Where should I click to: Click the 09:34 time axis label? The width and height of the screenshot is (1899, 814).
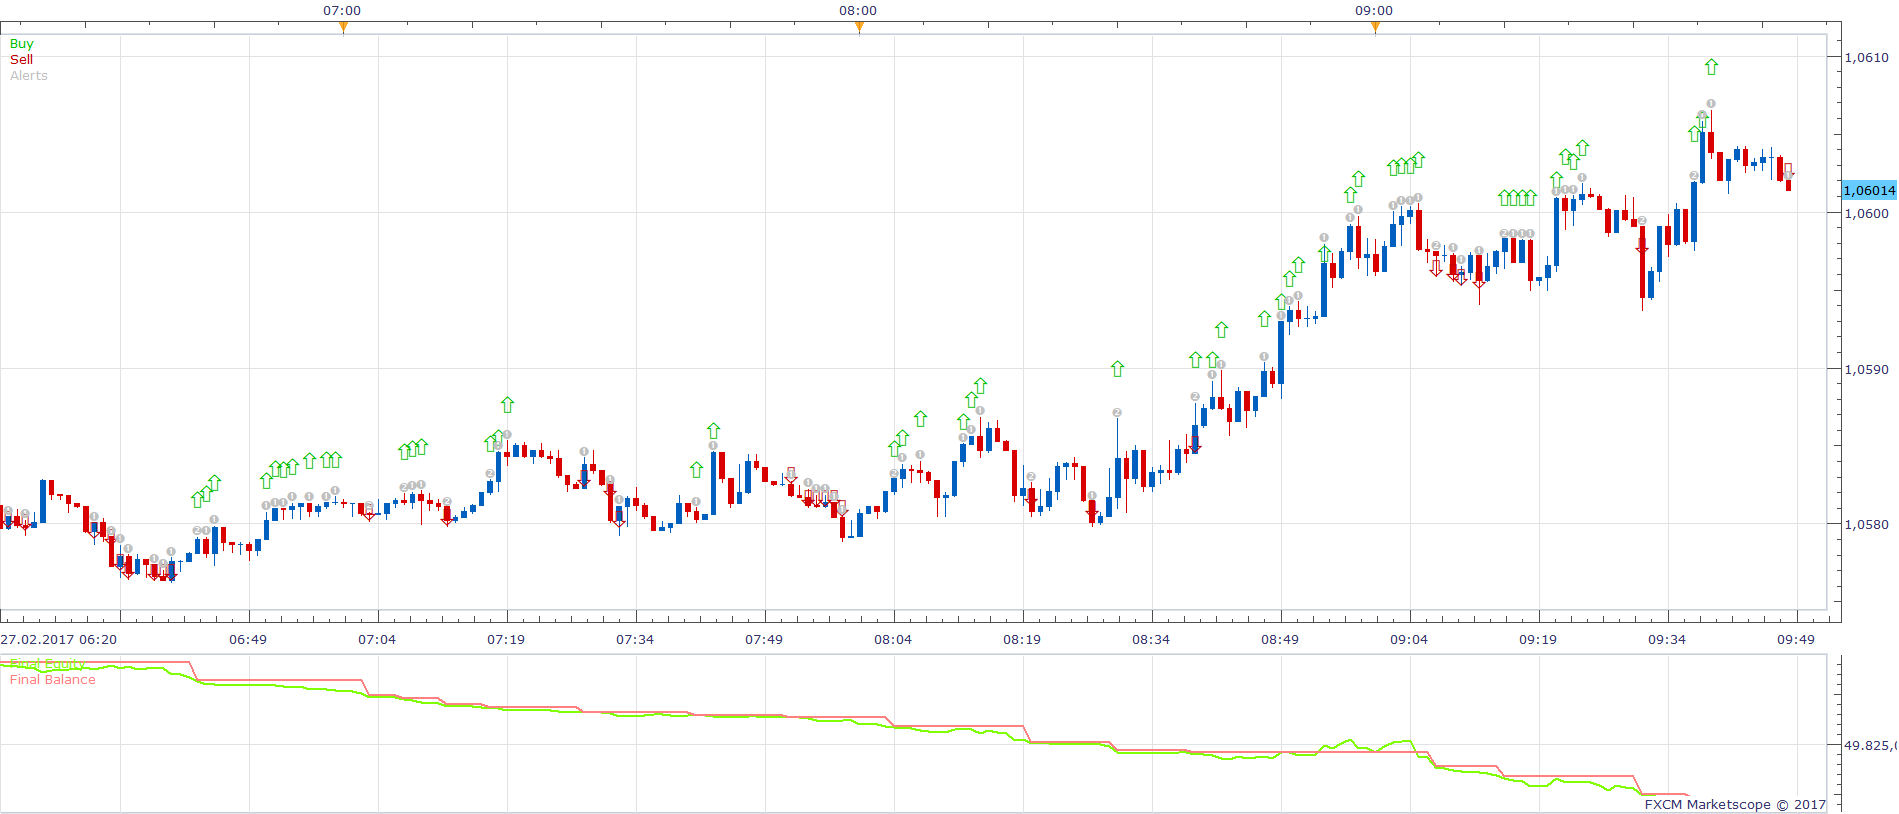coord(1667,639)
